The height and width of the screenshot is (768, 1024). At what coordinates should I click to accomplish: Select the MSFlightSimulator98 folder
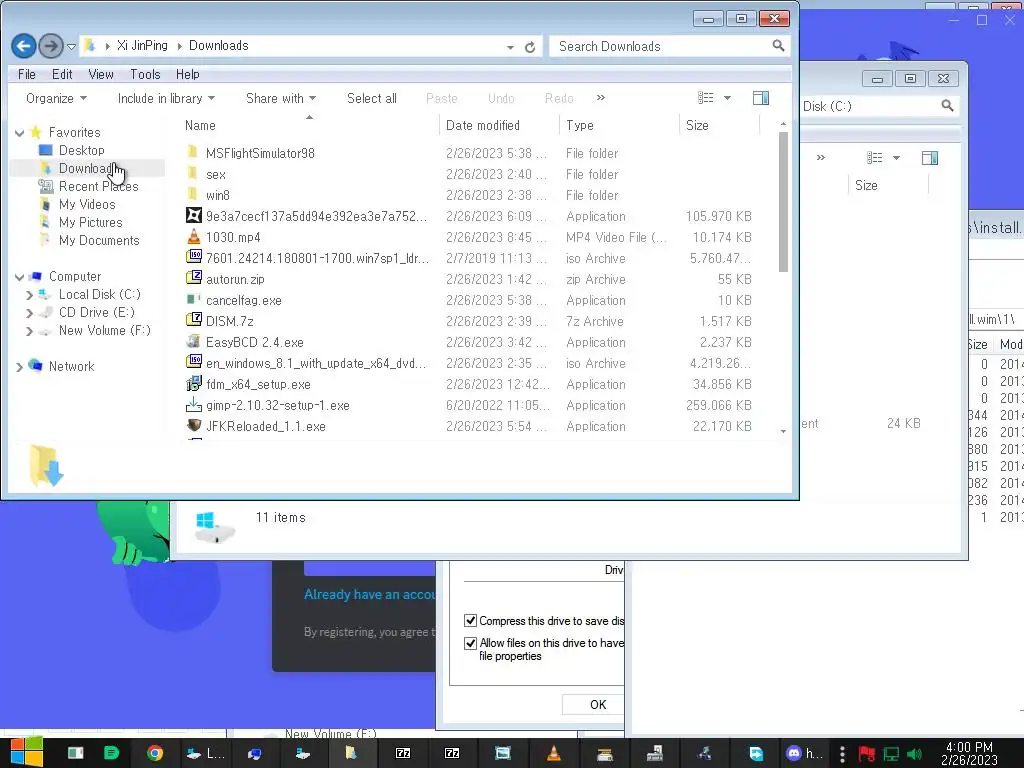[x=260, y=153]
